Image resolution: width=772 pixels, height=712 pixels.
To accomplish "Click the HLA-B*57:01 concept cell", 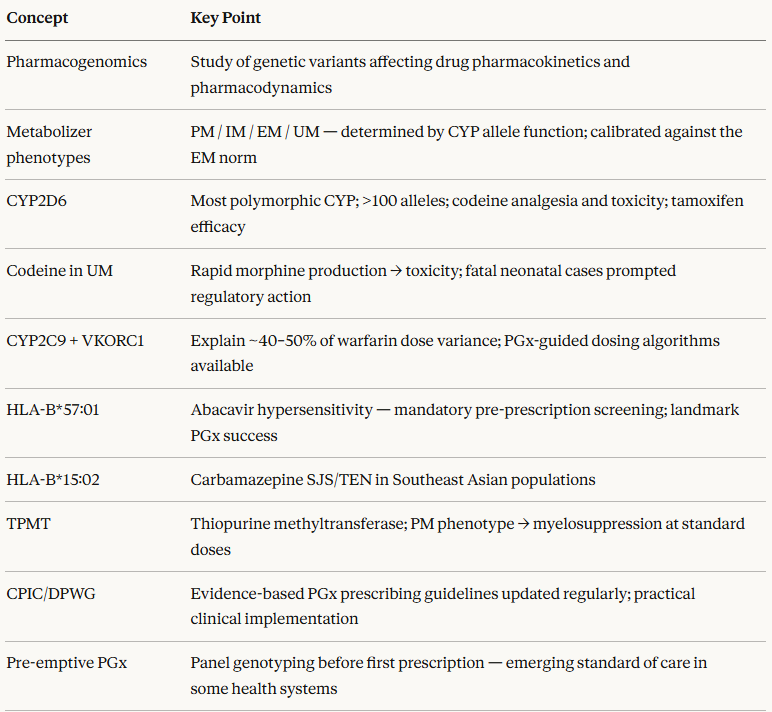I will 53,410.
